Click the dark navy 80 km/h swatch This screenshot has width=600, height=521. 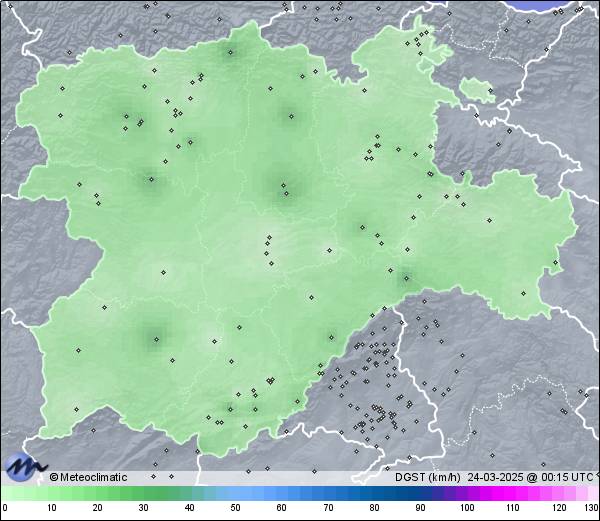click(x=375, y=493)
